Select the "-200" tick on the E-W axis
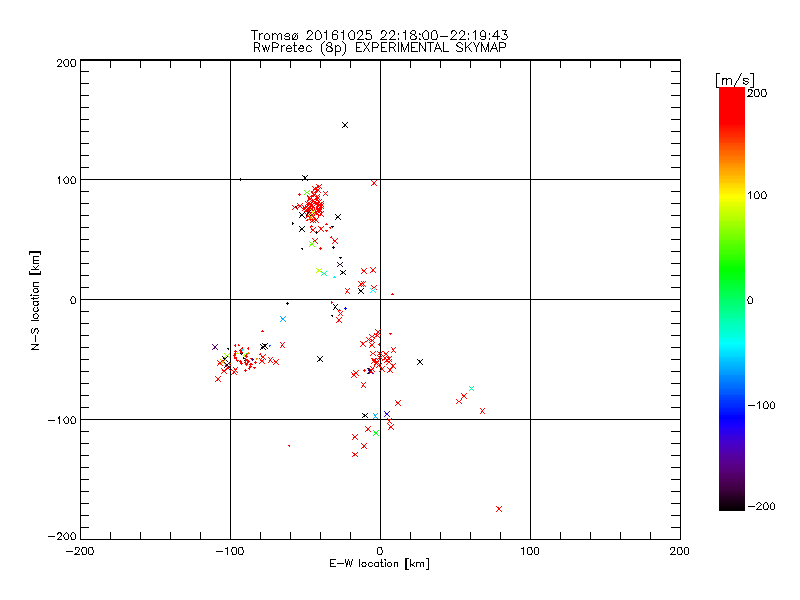800x600 pixels. [80, 551]
